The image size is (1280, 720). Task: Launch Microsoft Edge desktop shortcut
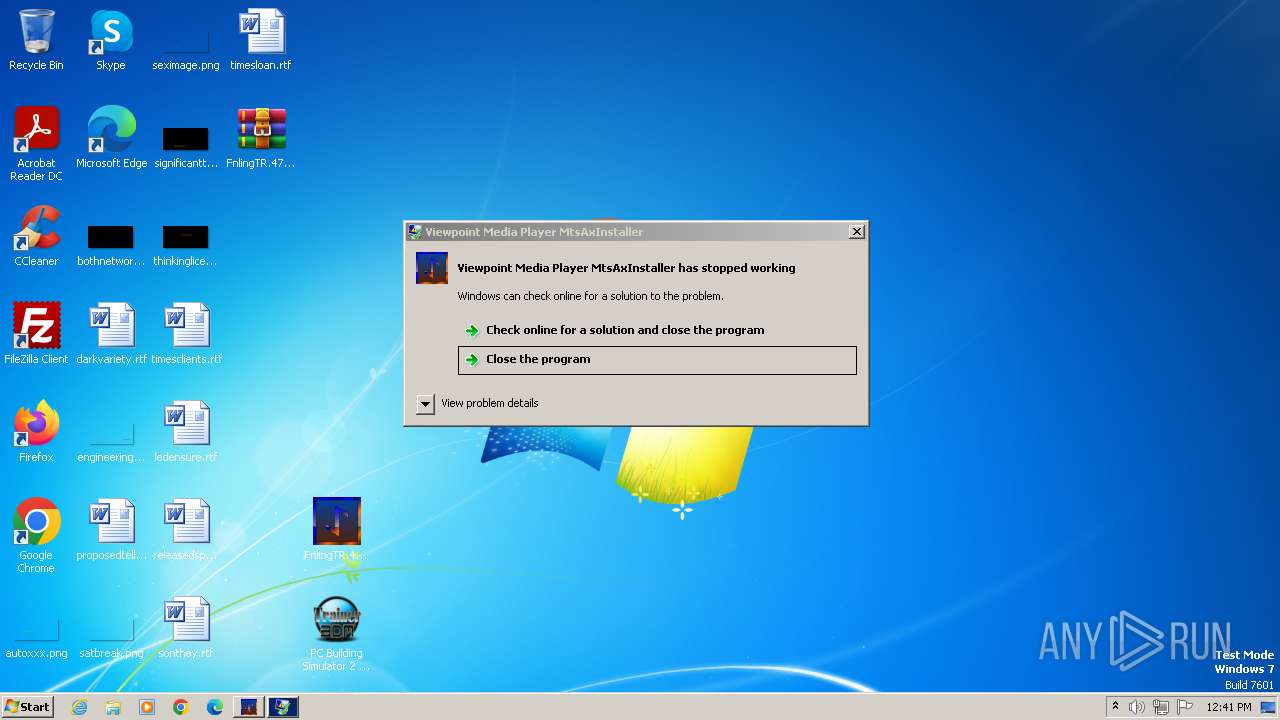pyautogui.click(x=111, y=138)
